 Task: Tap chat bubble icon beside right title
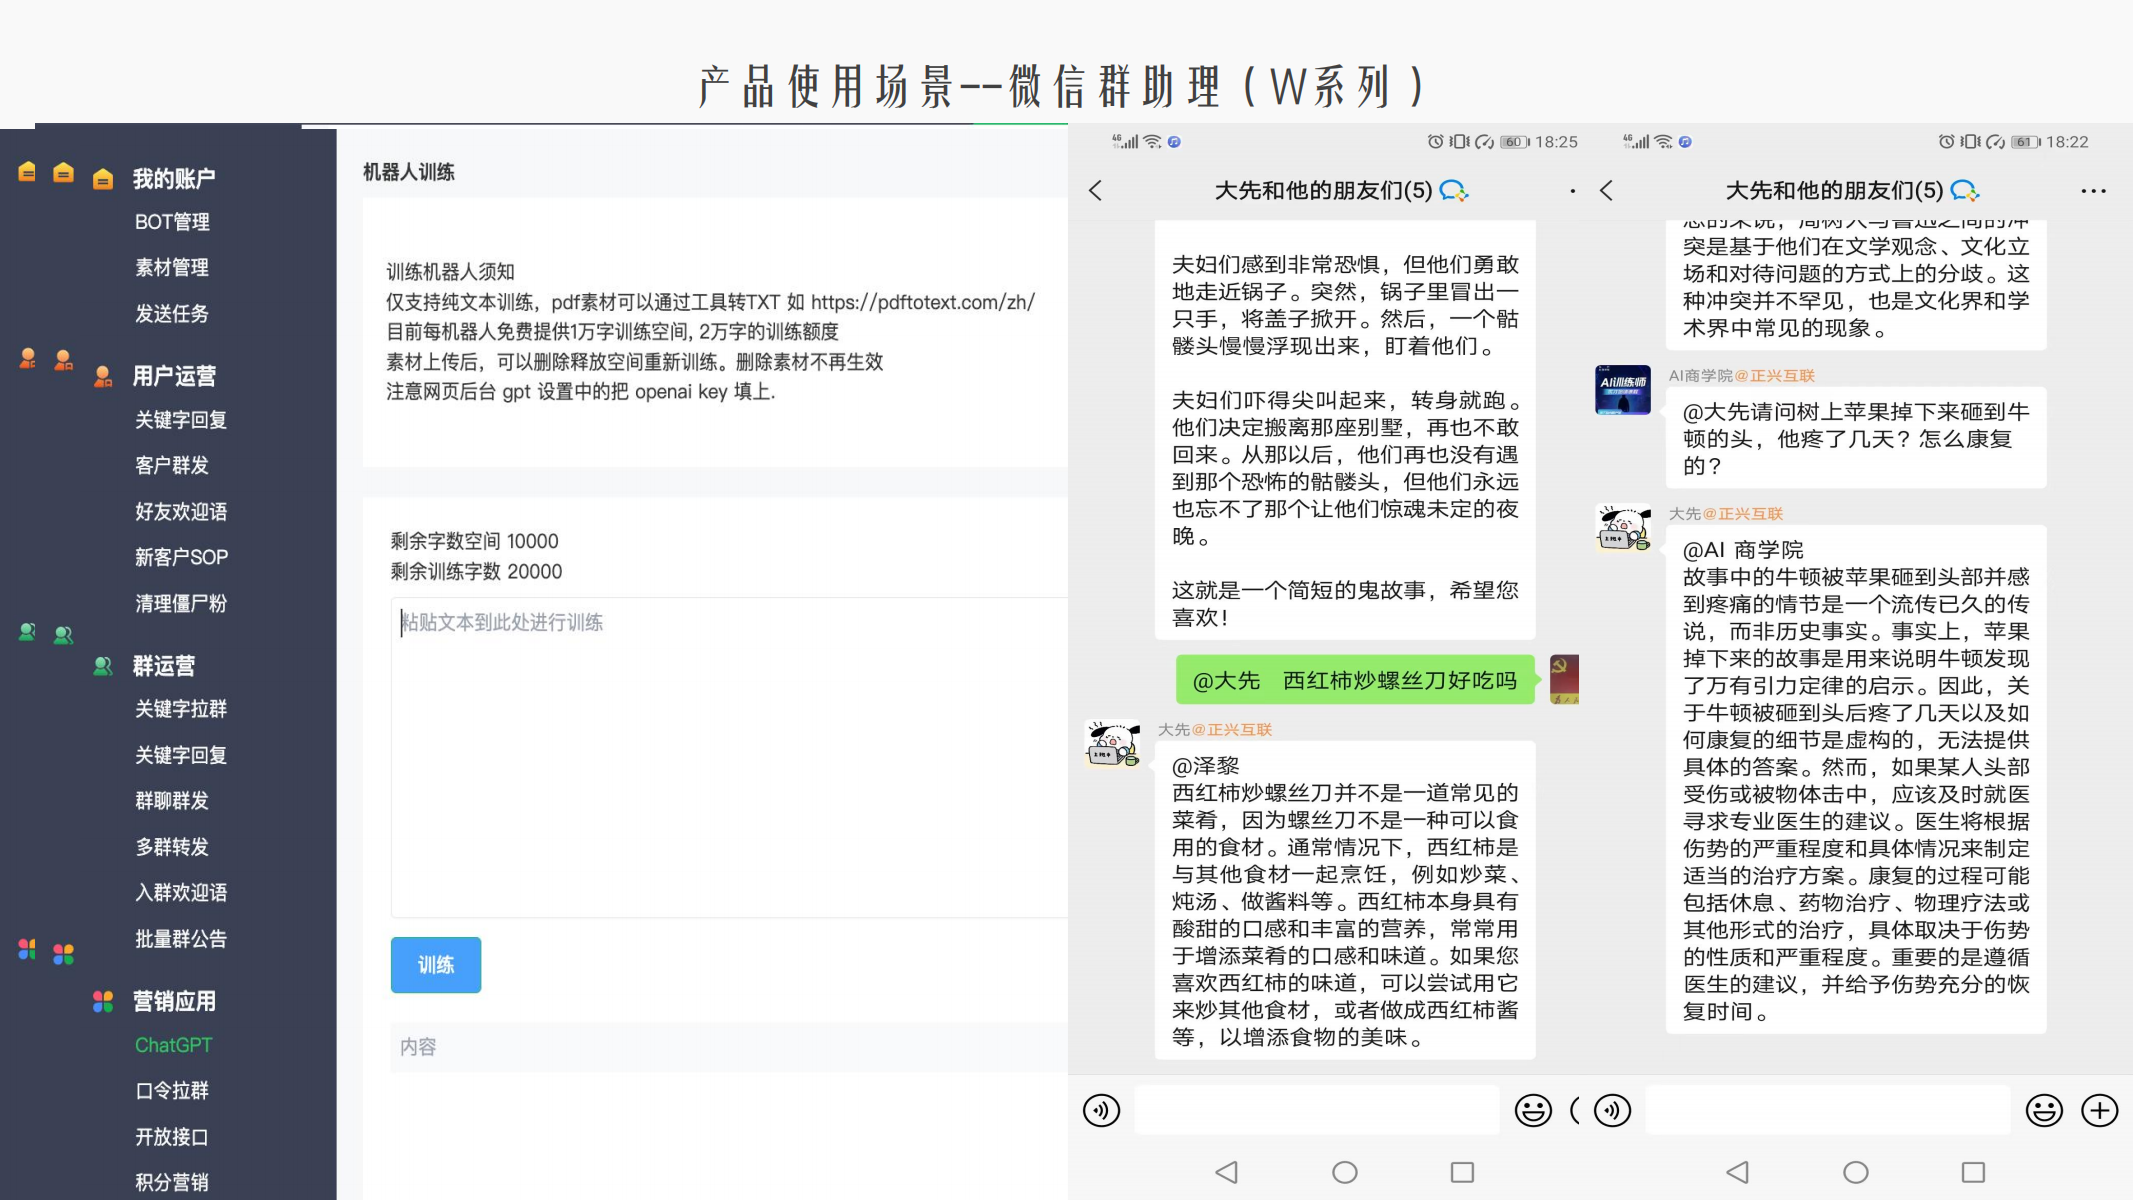pos(1965,191)
